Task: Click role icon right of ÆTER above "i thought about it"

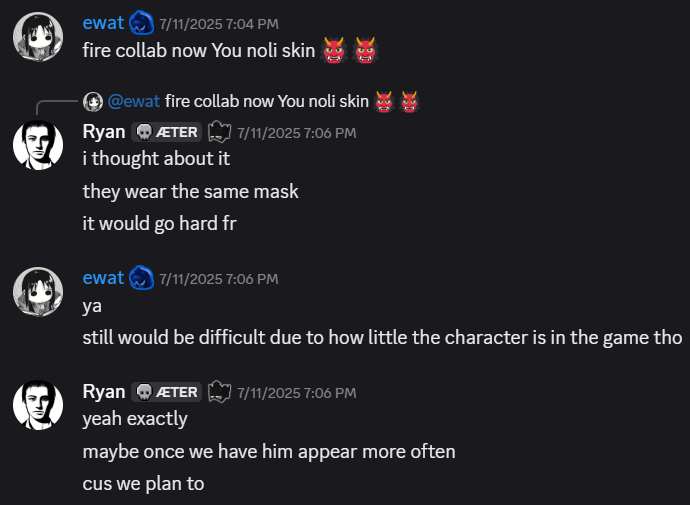Action: coord(220,132)
